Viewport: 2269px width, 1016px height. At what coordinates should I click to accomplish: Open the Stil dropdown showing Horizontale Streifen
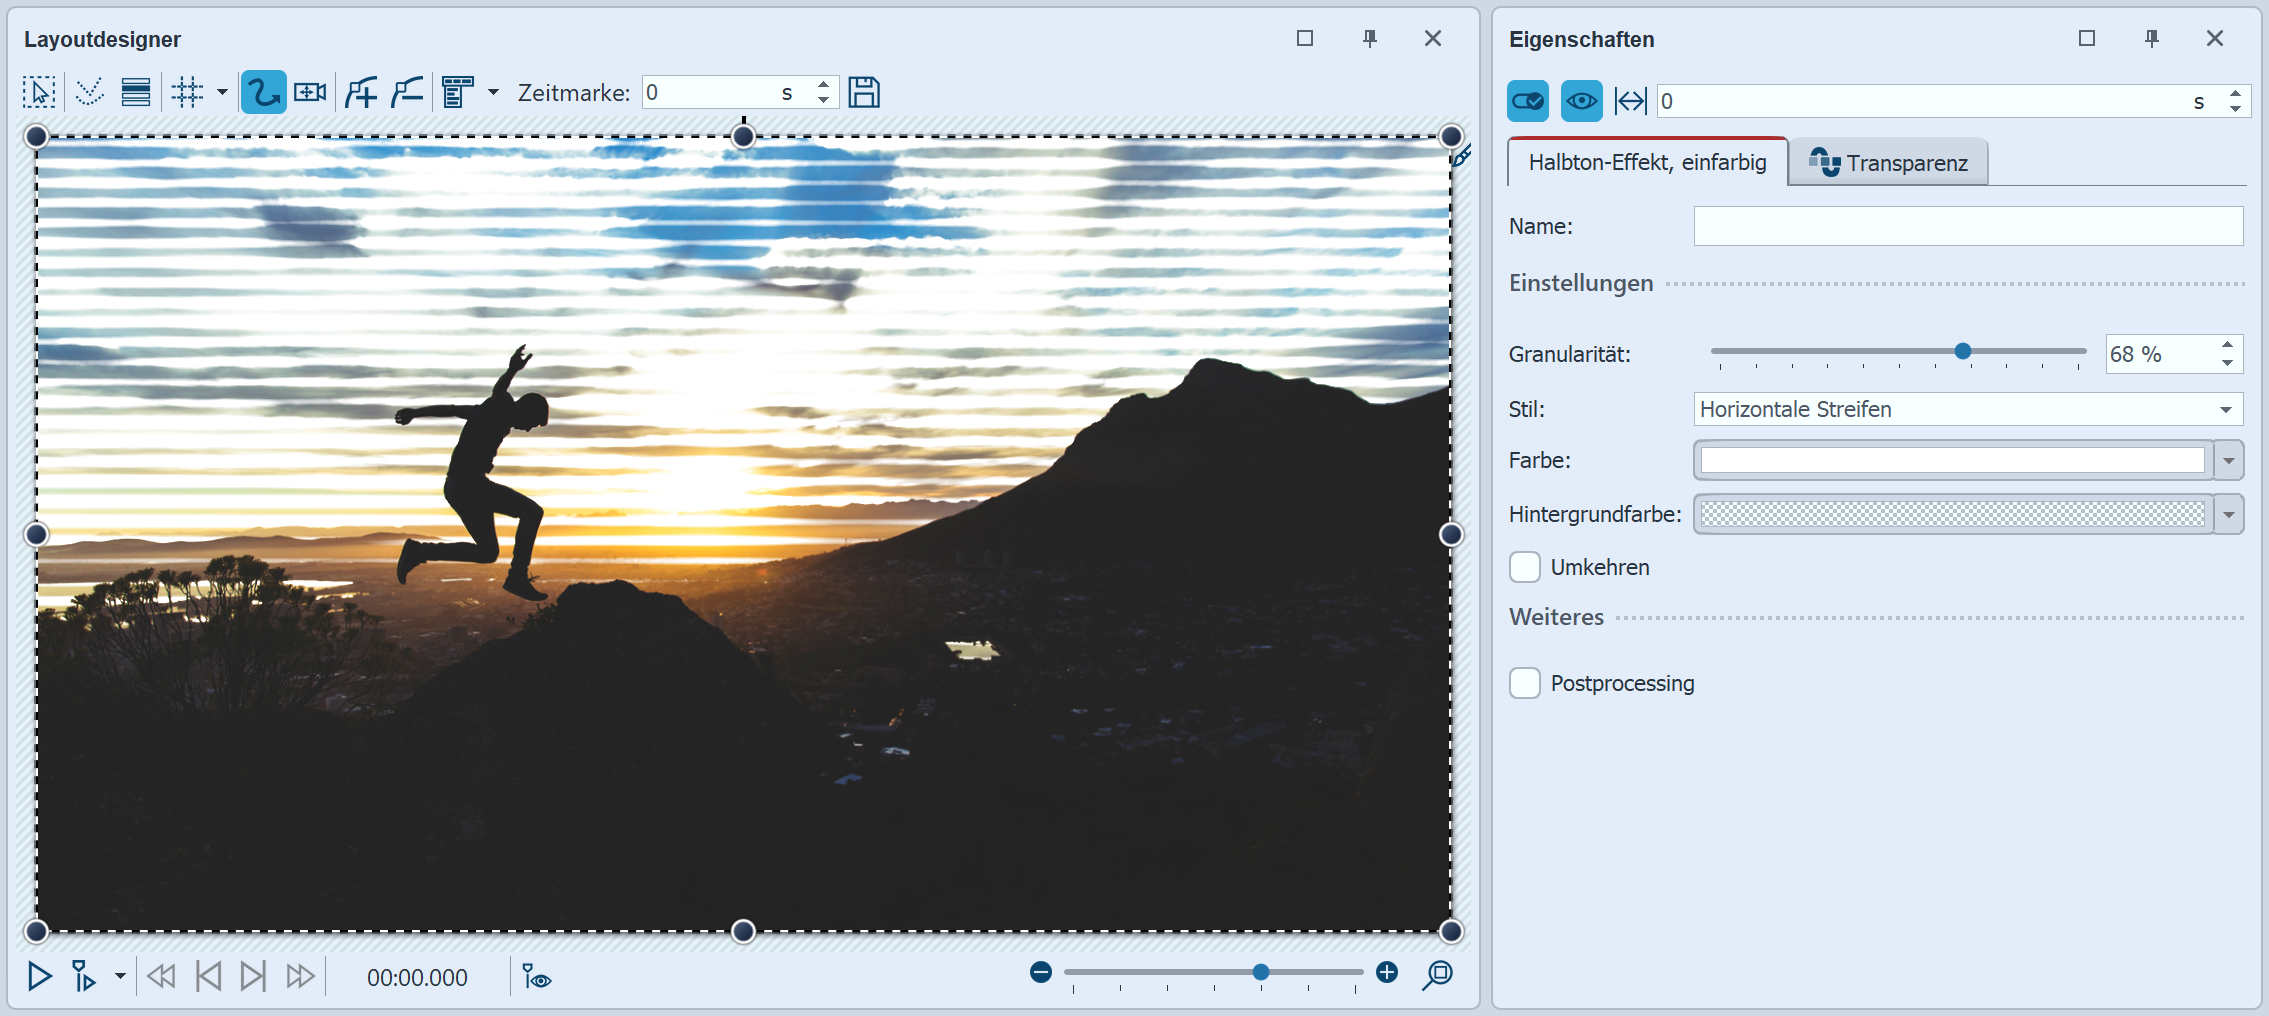(1967, 409)
